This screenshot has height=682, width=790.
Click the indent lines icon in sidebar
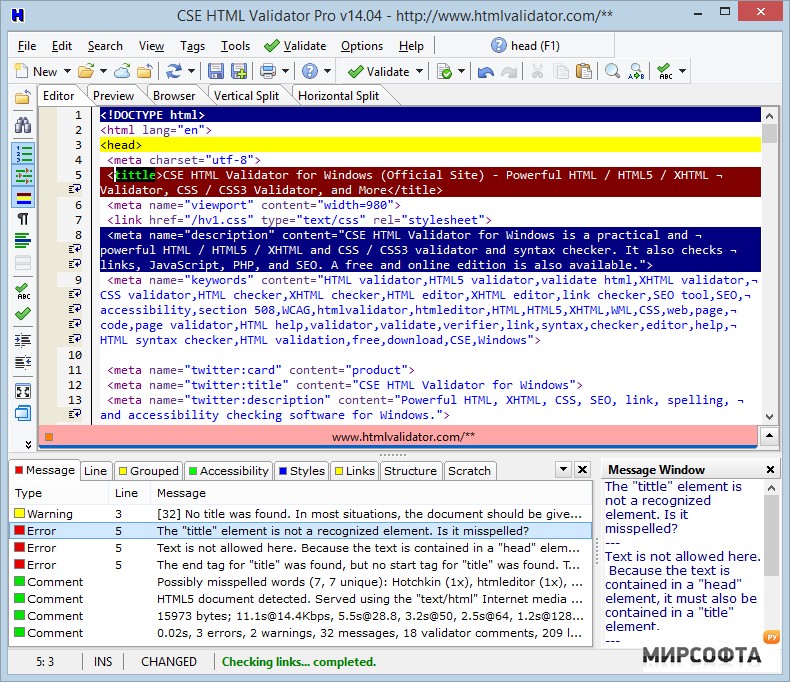pyautogui.click(x=22, y=339)
